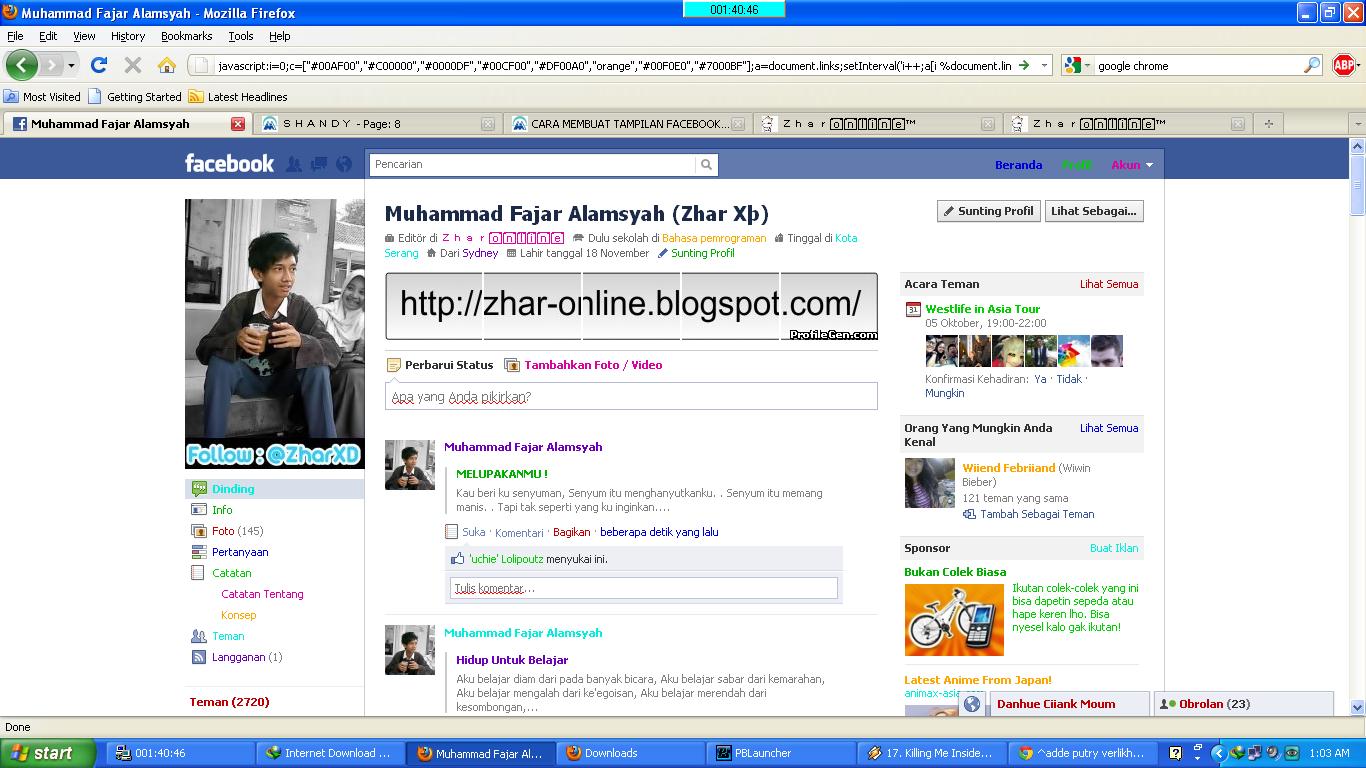Reload page with the refresh icon
The image size is (1366, 768).
point(98,65)
